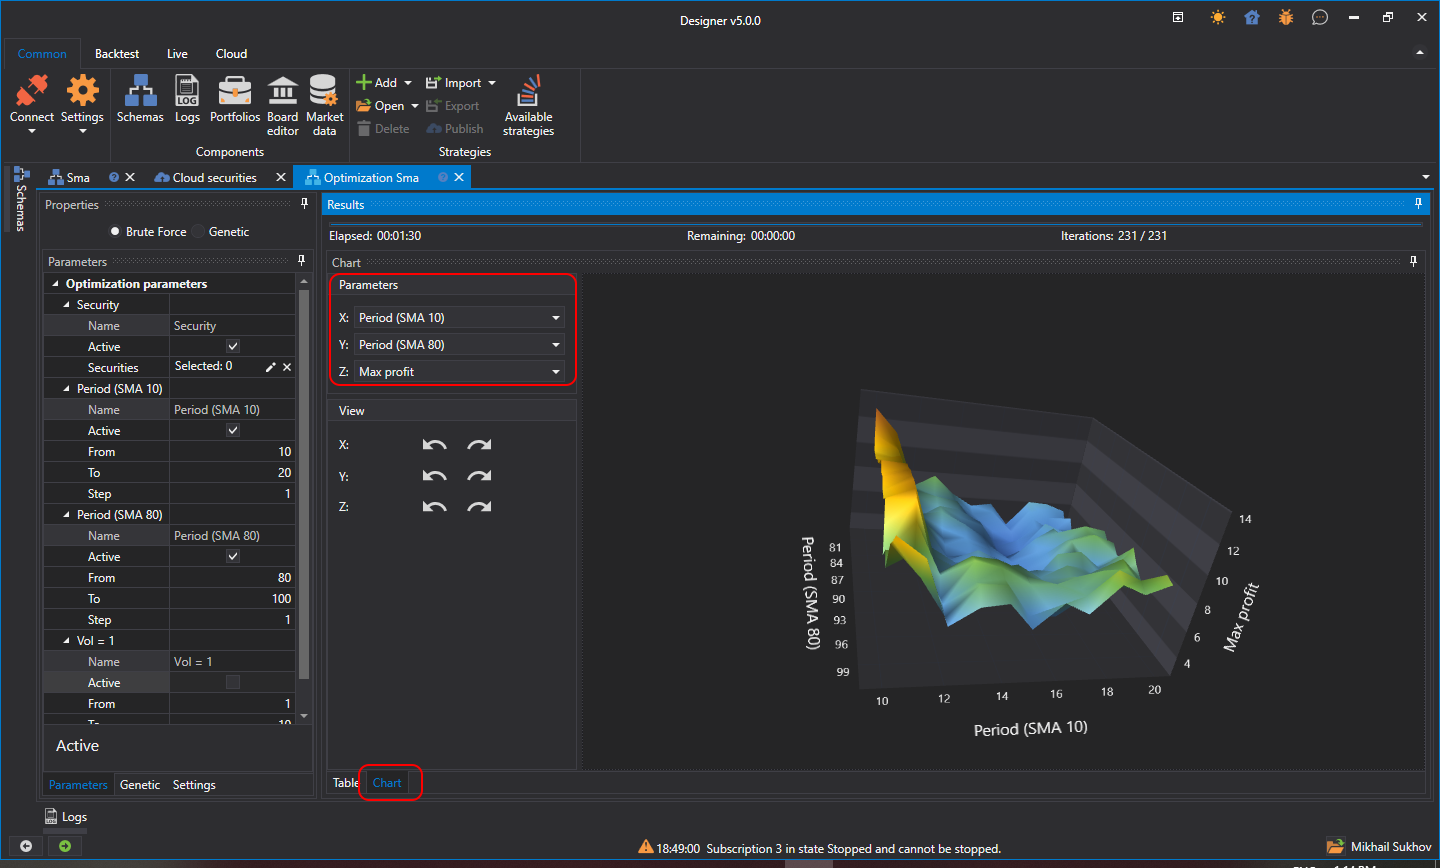Rotate X axis view clockwise arrow

point(479,445)
